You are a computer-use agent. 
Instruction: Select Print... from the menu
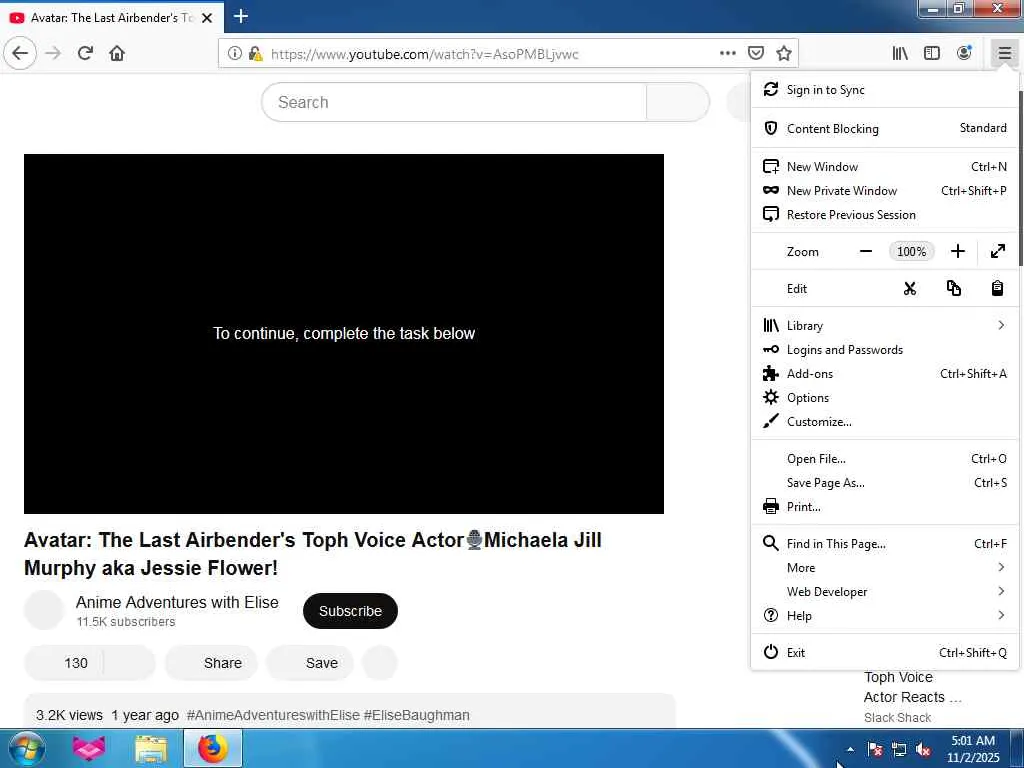tap(885, 507)
